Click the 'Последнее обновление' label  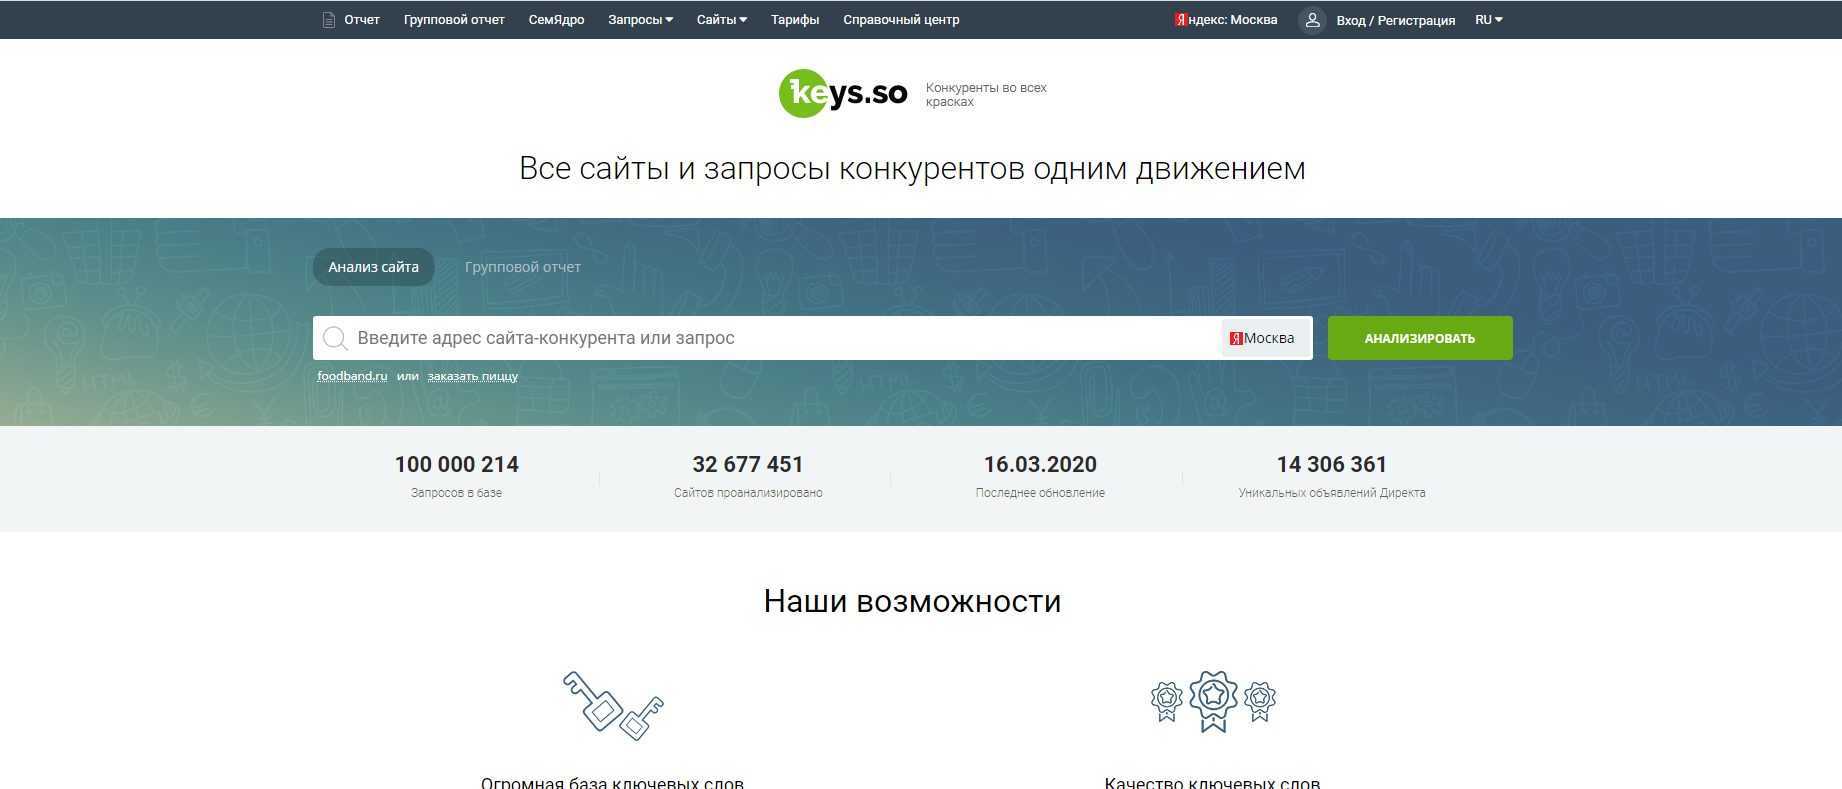click(1040, 493)
